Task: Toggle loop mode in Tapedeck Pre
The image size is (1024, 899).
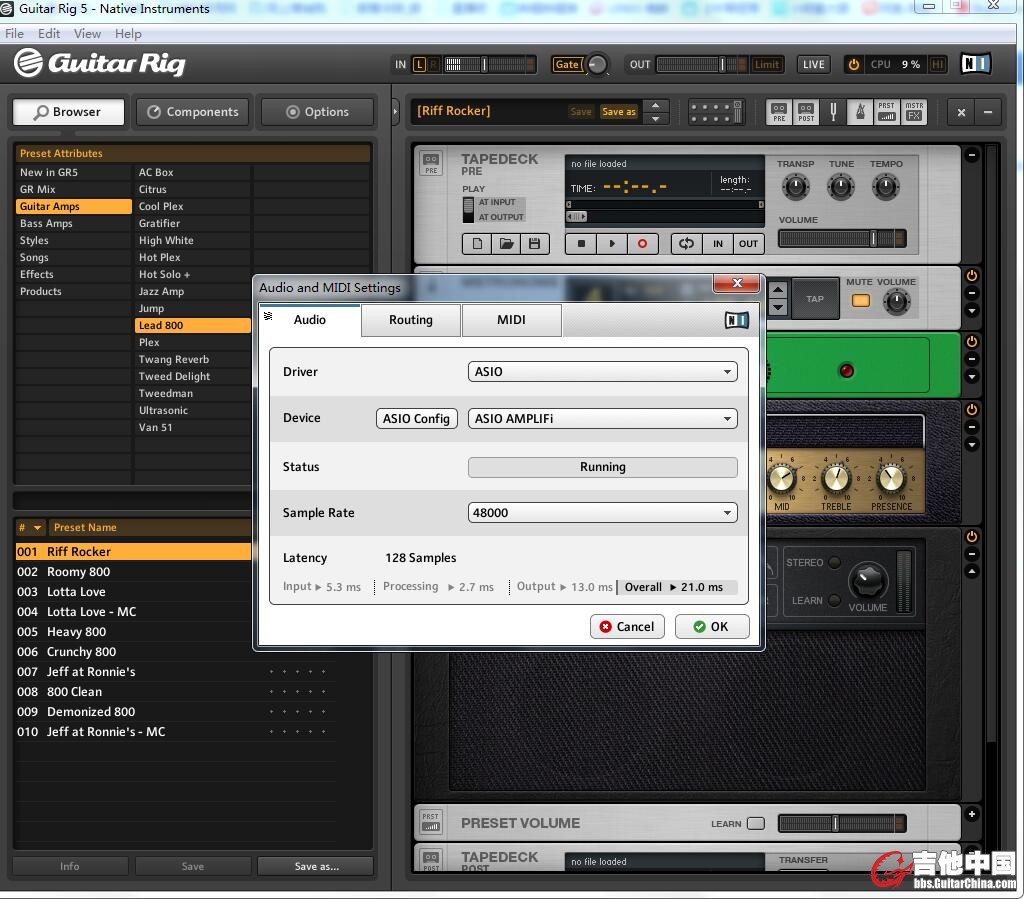Action: point(686,244)
